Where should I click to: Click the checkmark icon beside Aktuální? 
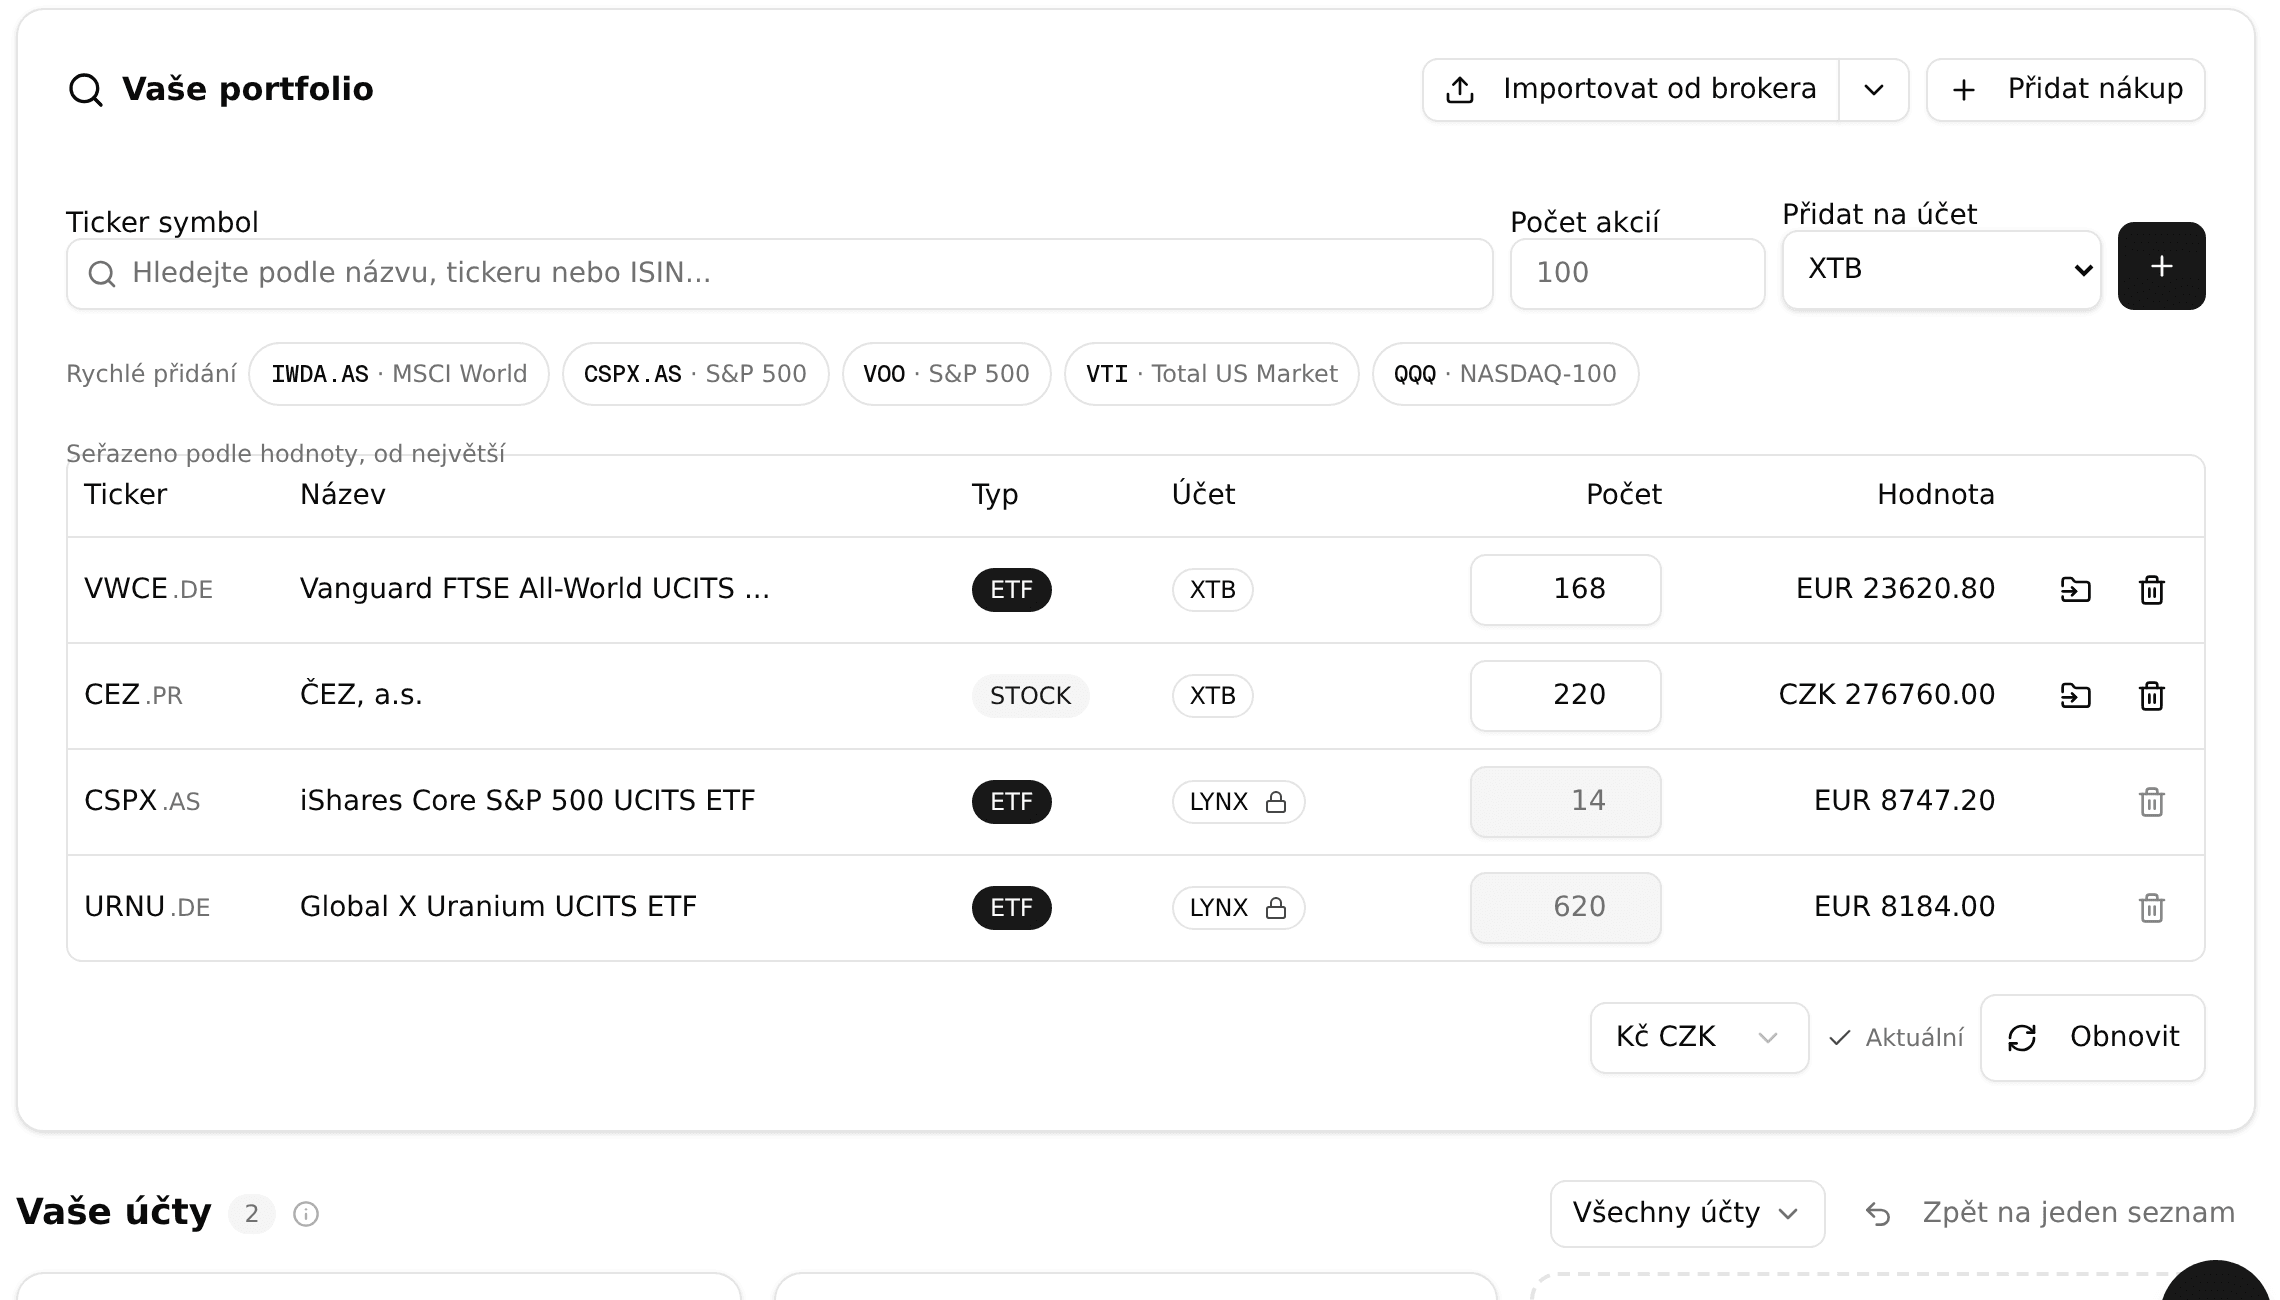click(x=1840, y=1038)
